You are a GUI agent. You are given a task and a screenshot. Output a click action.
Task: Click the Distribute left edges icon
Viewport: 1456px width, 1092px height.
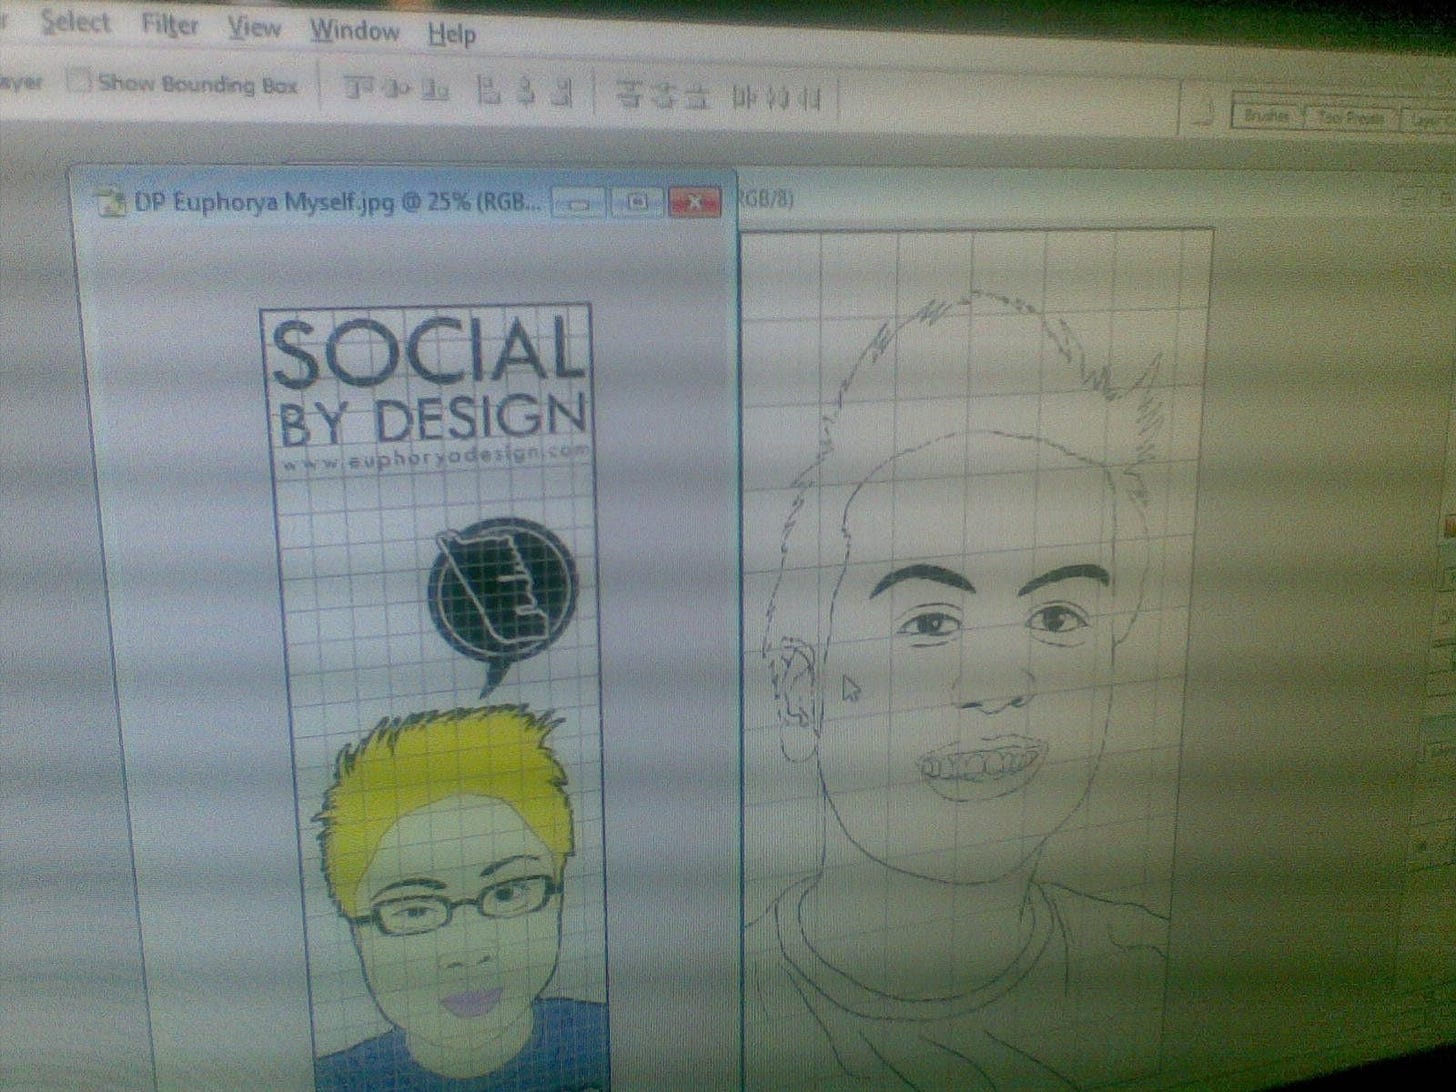[x=745, y=98]
